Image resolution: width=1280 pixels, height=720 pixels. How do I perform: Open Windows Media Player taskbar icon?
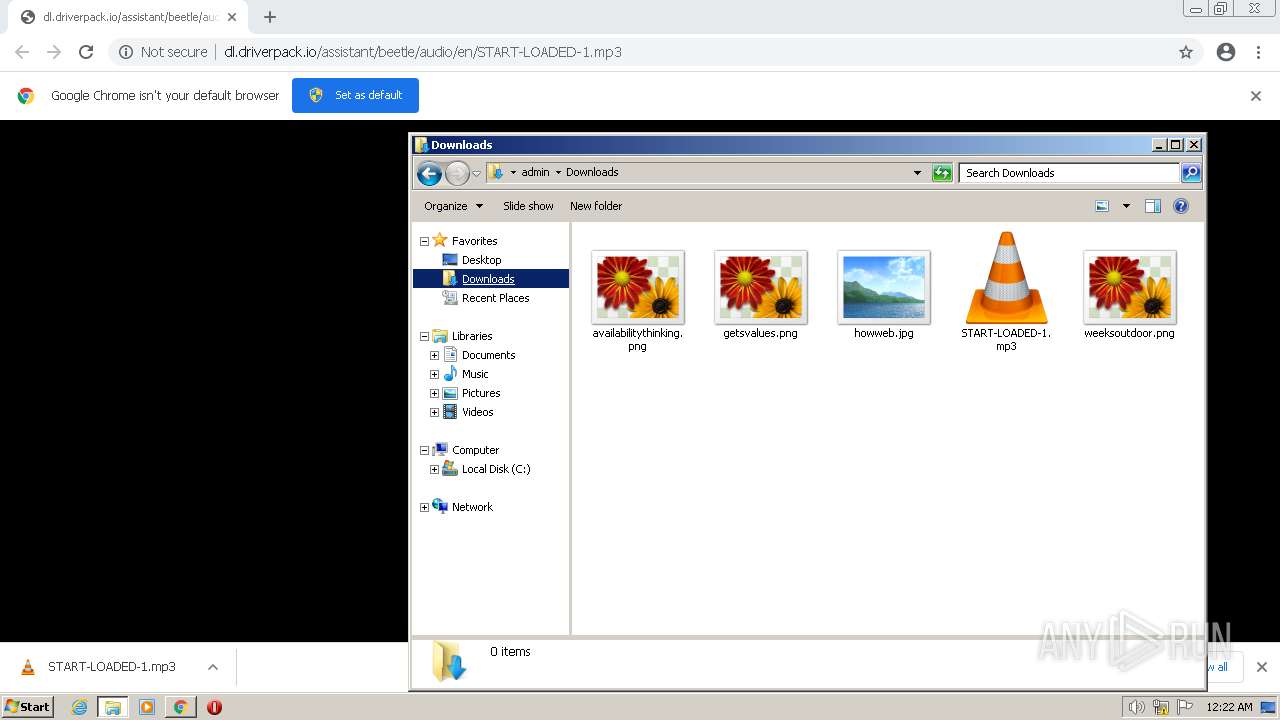click(x=147, y=707)
